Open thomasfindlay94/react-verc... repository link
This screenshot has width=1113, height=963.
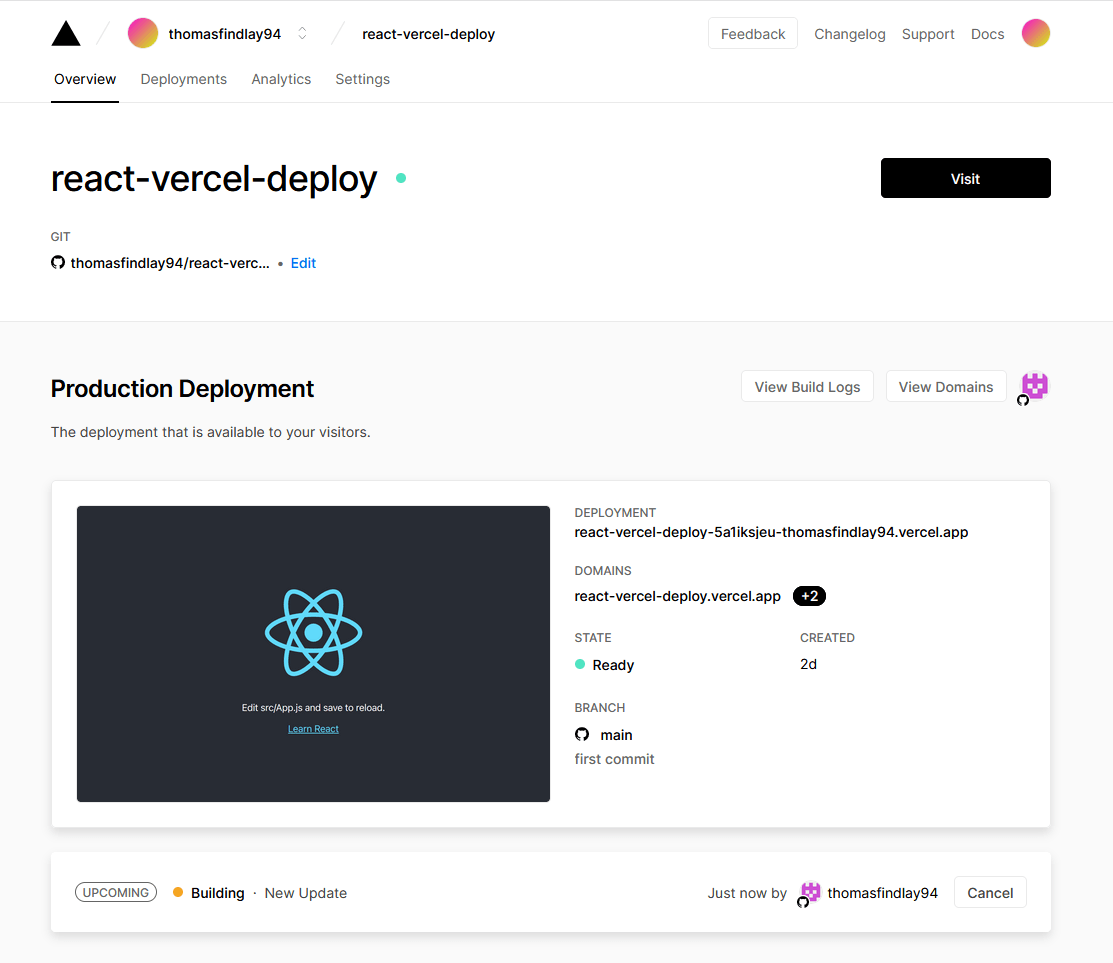click(x=170, y=263)
